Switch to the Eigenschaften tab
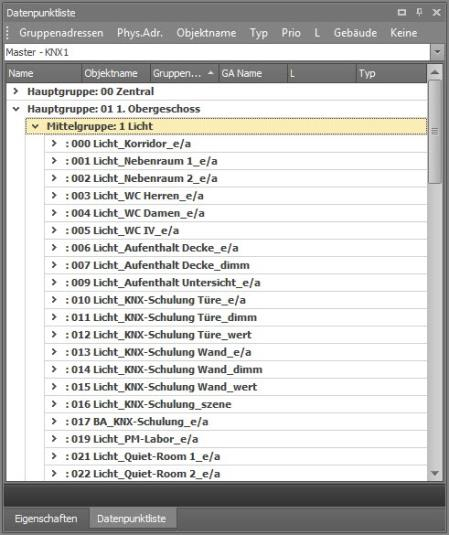This screenshot has height=535, width=449. pyautogui.click(x=46, y=519)
